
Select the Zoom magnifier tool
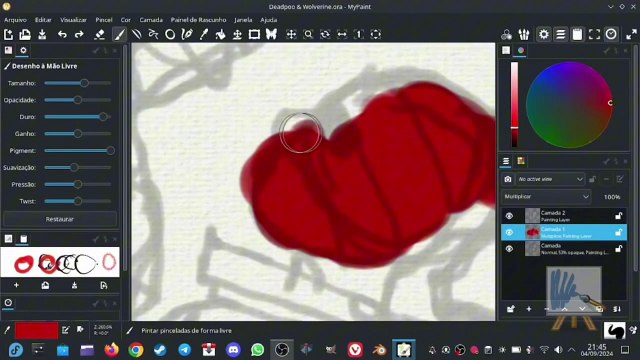pos(308,35)
